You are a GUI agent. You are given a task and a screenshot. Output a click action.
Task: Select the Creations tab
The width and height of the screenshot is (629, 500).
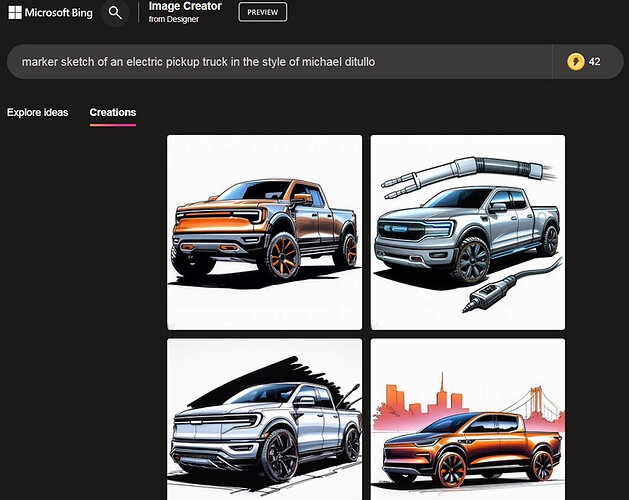coord(113,112)
